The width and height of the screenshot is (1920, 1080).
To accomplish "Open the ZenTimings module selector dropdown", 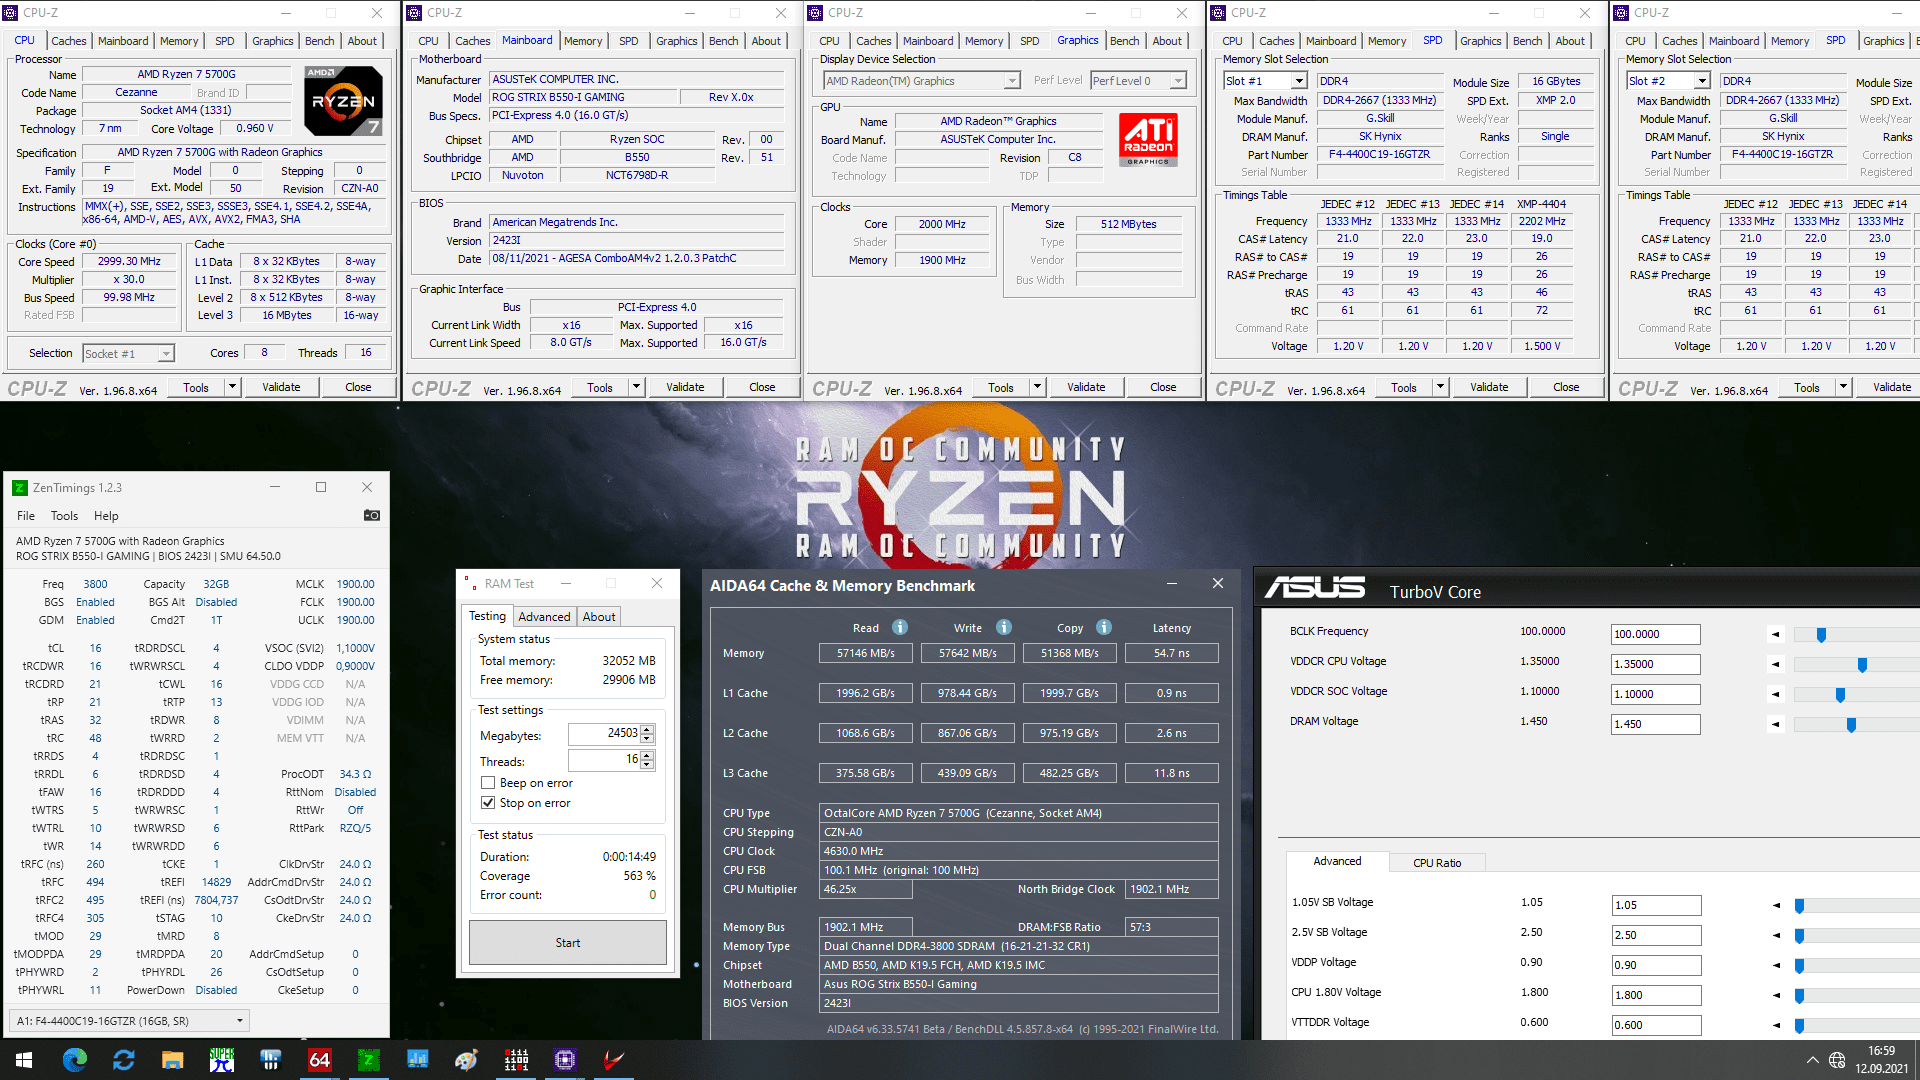I will coord(130,1021).
